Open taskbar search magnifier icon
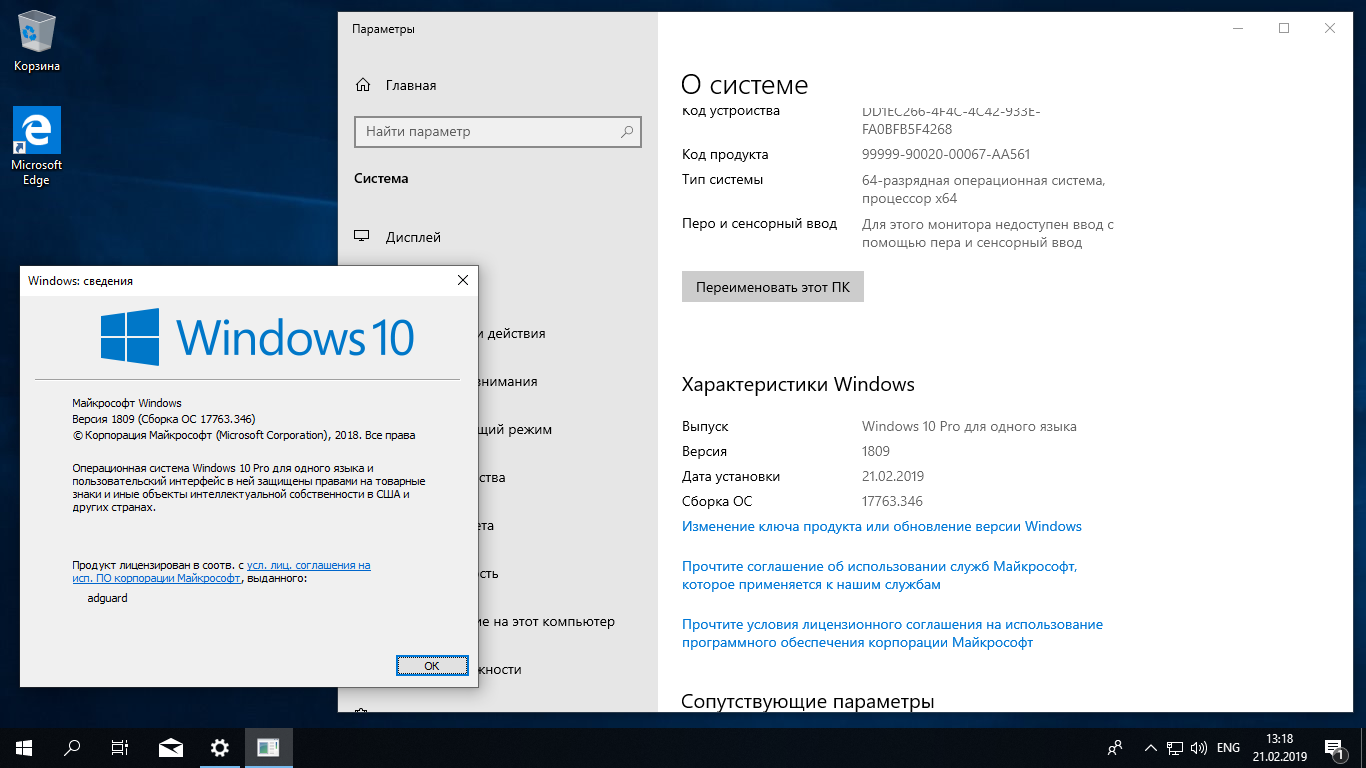Screen dimensions: 1366x768 (72, 747)
